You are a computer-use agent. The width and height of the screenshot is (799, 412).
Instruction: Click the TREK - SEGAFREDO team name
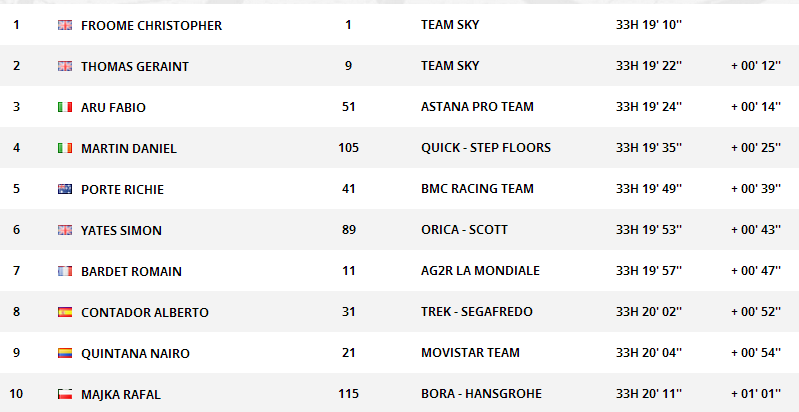(476, 312)
